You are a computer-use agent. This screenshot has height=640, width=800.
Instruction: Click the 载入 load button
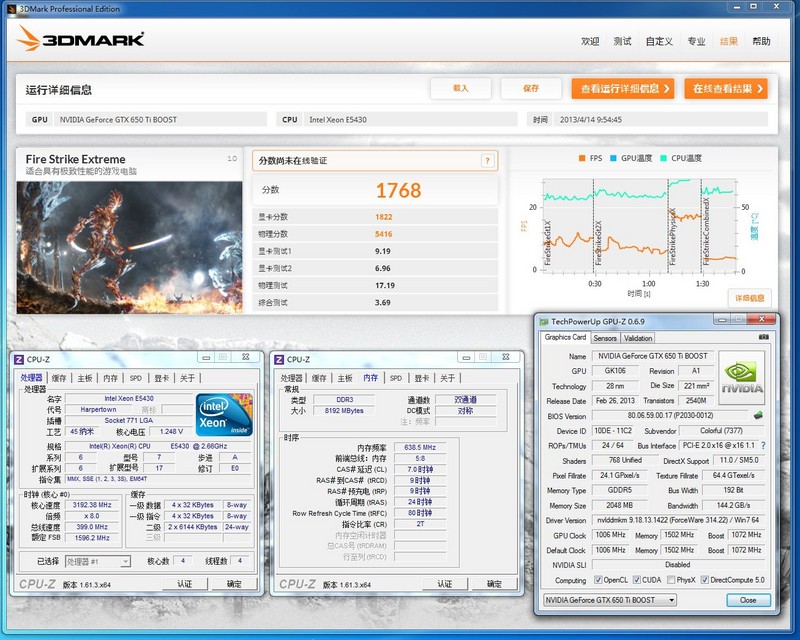coord(461,88)
